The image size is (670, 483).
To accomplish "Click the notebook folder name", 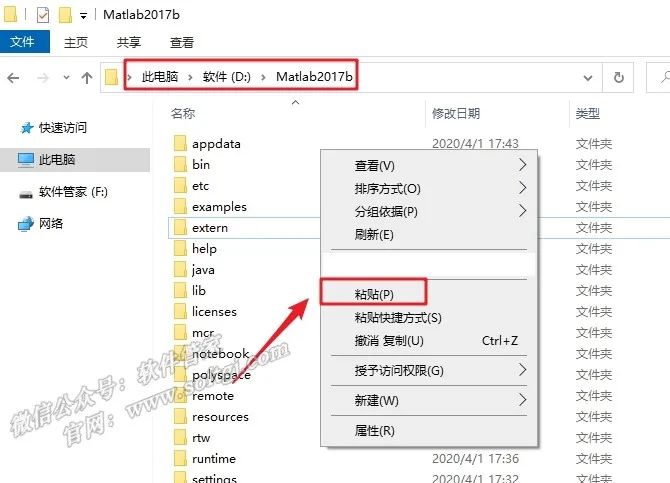I will pyautogui.click(x=220, y=353).
